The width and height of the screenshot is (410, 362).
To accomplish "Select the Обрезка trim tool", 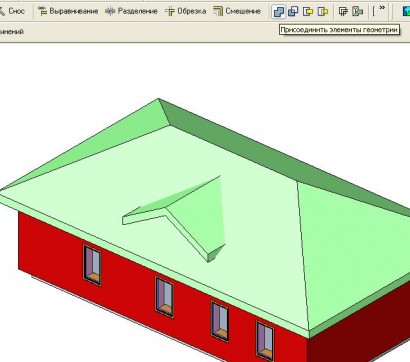I will [185, 11].
